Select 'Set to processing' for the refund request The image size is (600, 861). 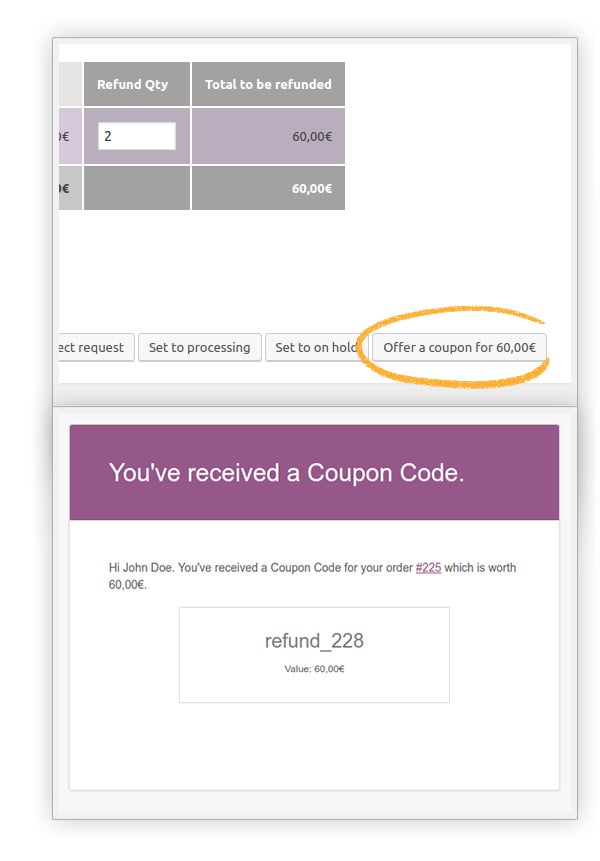coord(199,347)
